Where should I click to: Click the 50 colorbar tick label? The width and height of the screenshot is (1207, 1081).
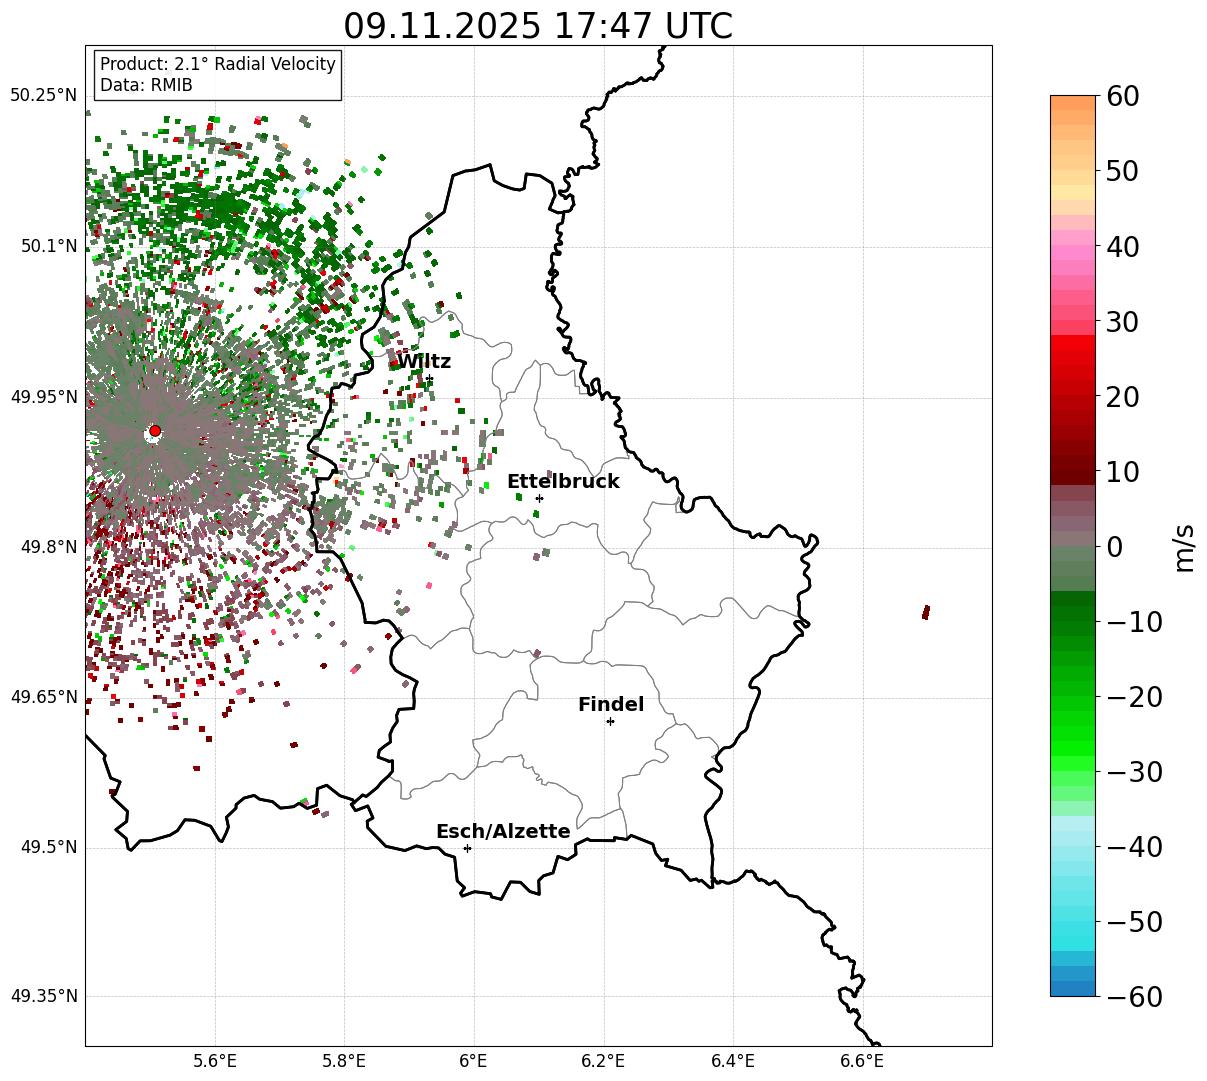coord(1123,171)
